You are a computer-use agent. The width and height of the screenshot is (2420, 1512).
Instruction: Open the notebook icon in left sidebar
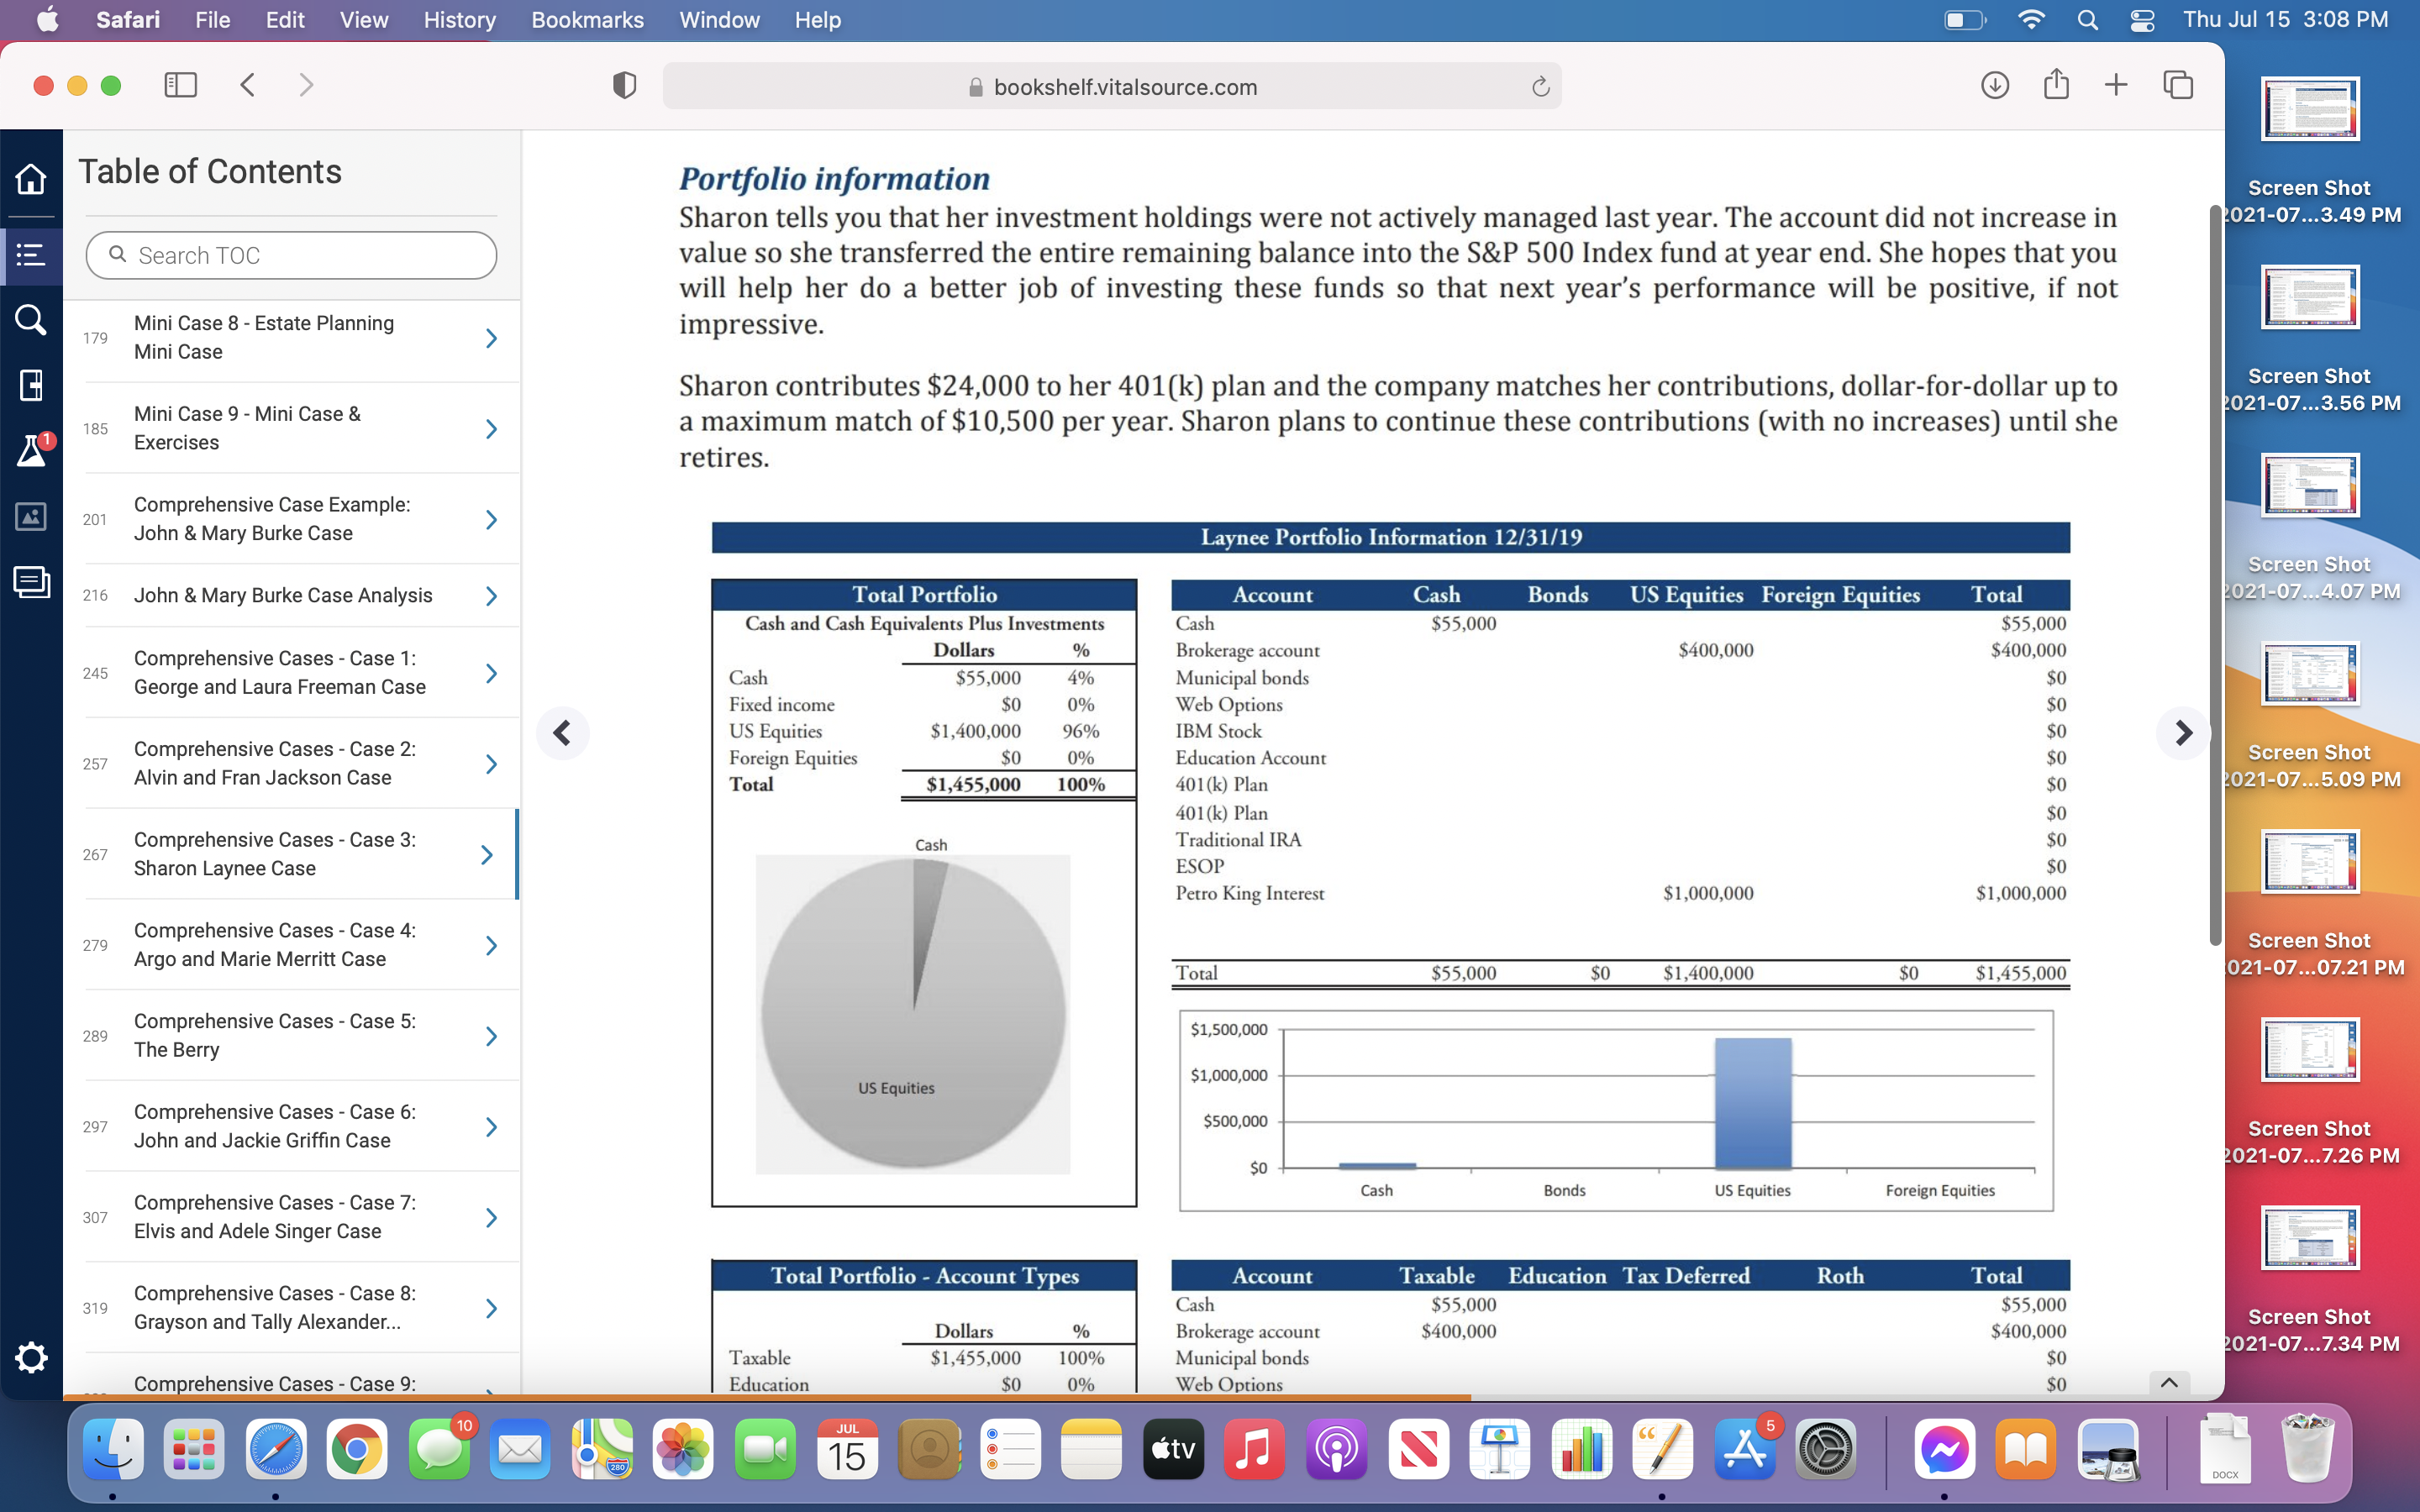coord(31,385)
